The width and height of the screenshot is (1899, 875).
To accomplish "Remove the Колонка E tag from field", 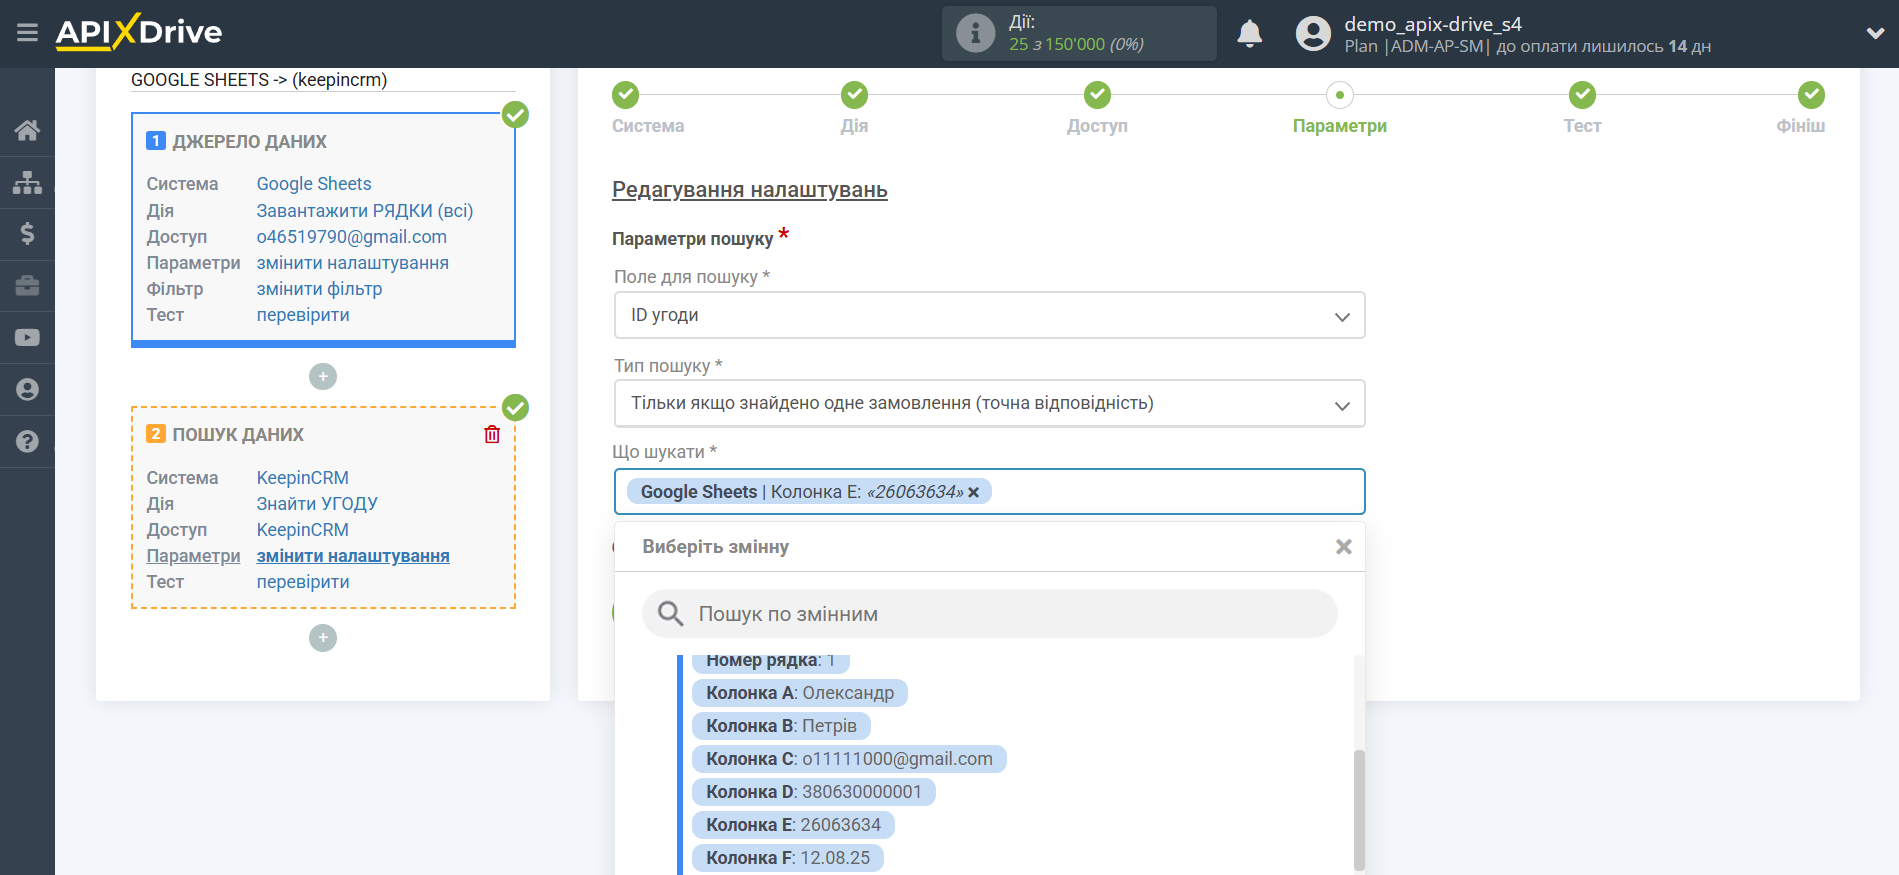I will point(973,492).
